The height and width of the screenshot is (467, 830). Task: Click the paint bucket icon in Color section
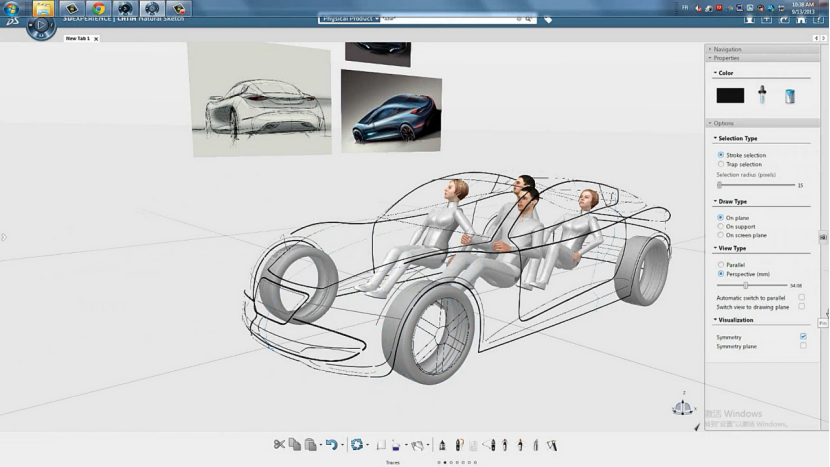point(789,96)
